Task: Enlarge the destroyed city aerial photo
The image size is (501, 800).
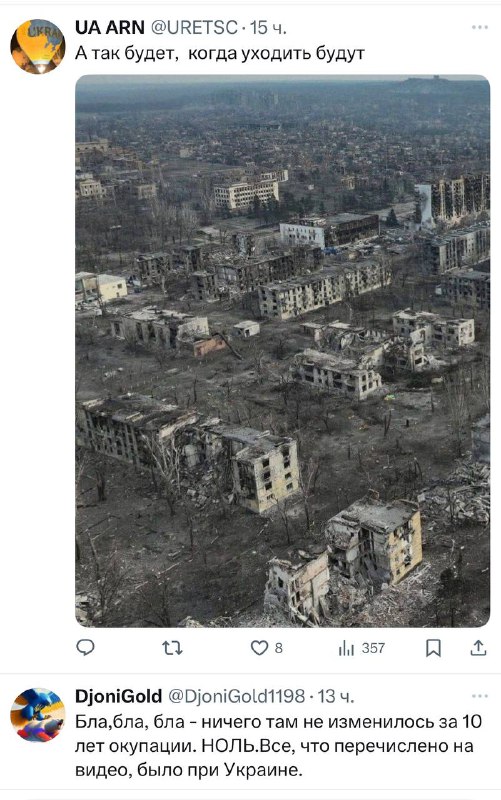Action: 283,351
